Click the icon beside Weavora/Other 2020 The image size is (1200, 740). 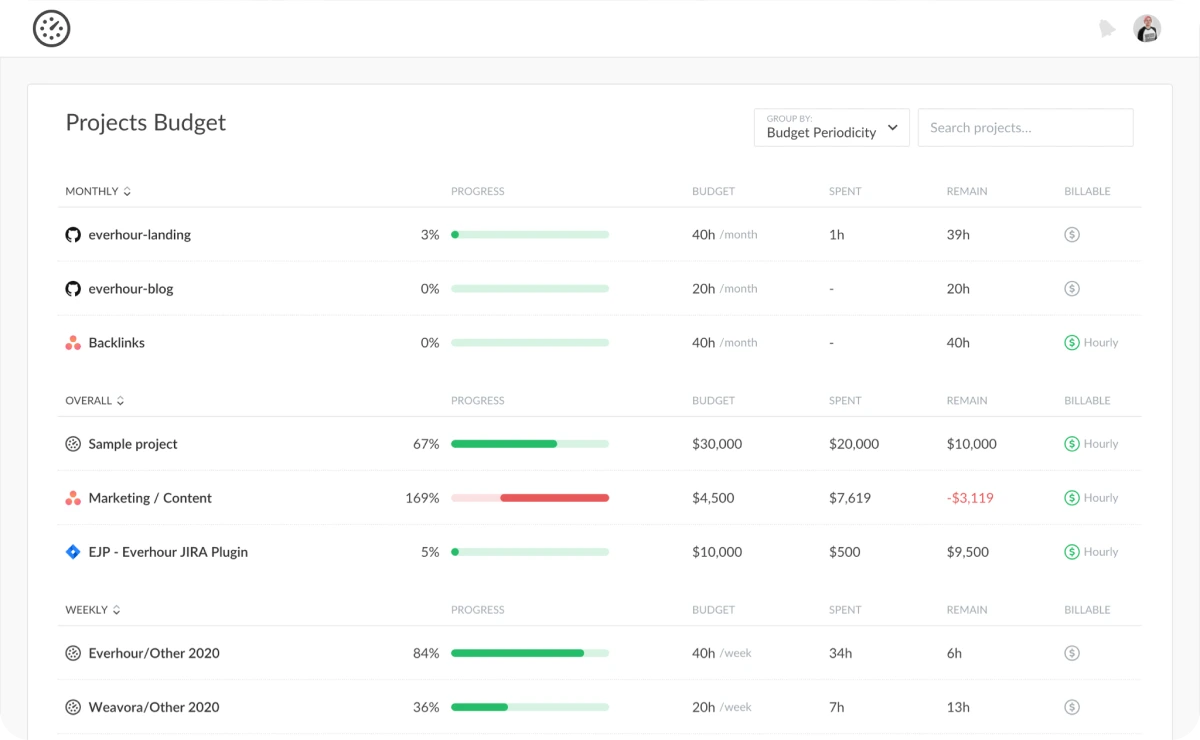pyautogui.click(x=73, y=707)
